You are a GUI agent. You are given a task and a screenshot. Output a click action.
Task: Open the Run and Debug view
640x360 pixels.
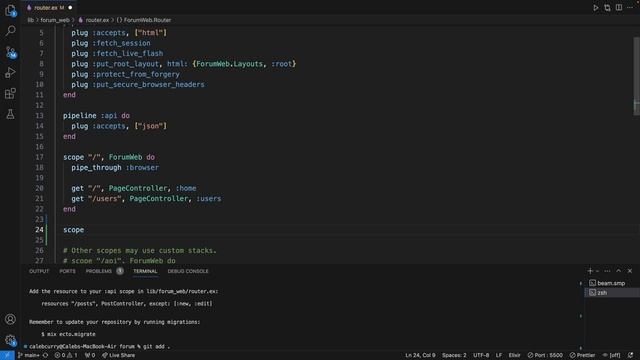coord(10,73)
